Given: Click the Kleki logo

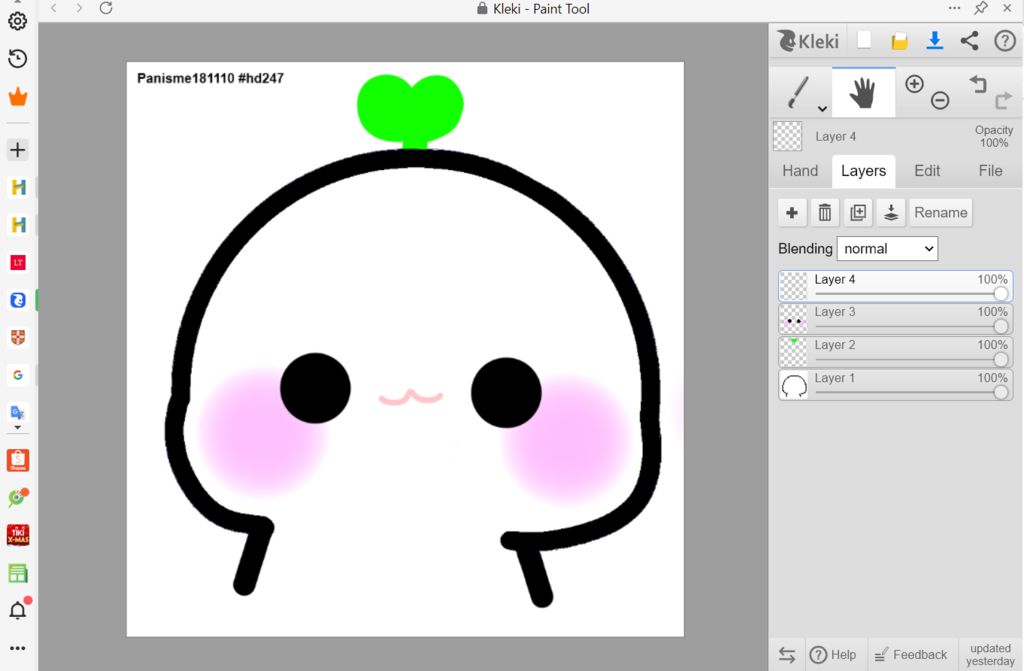Looking at the screenshot, I should (808, 41).
